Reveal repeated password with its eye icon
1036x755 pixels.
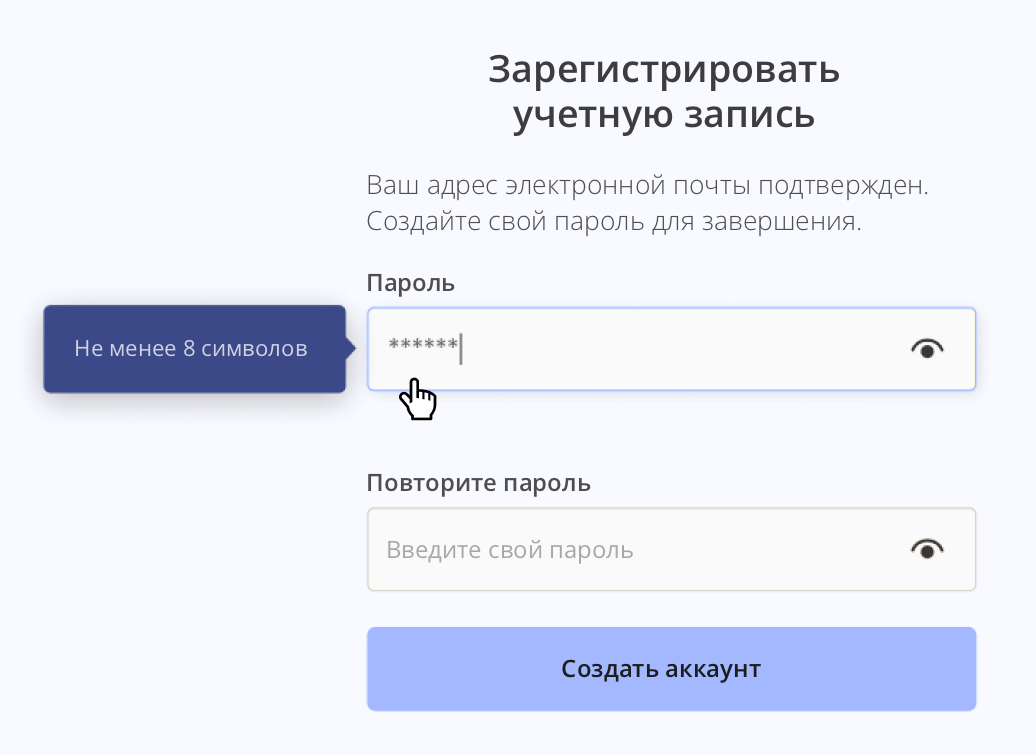pos(927,549)
